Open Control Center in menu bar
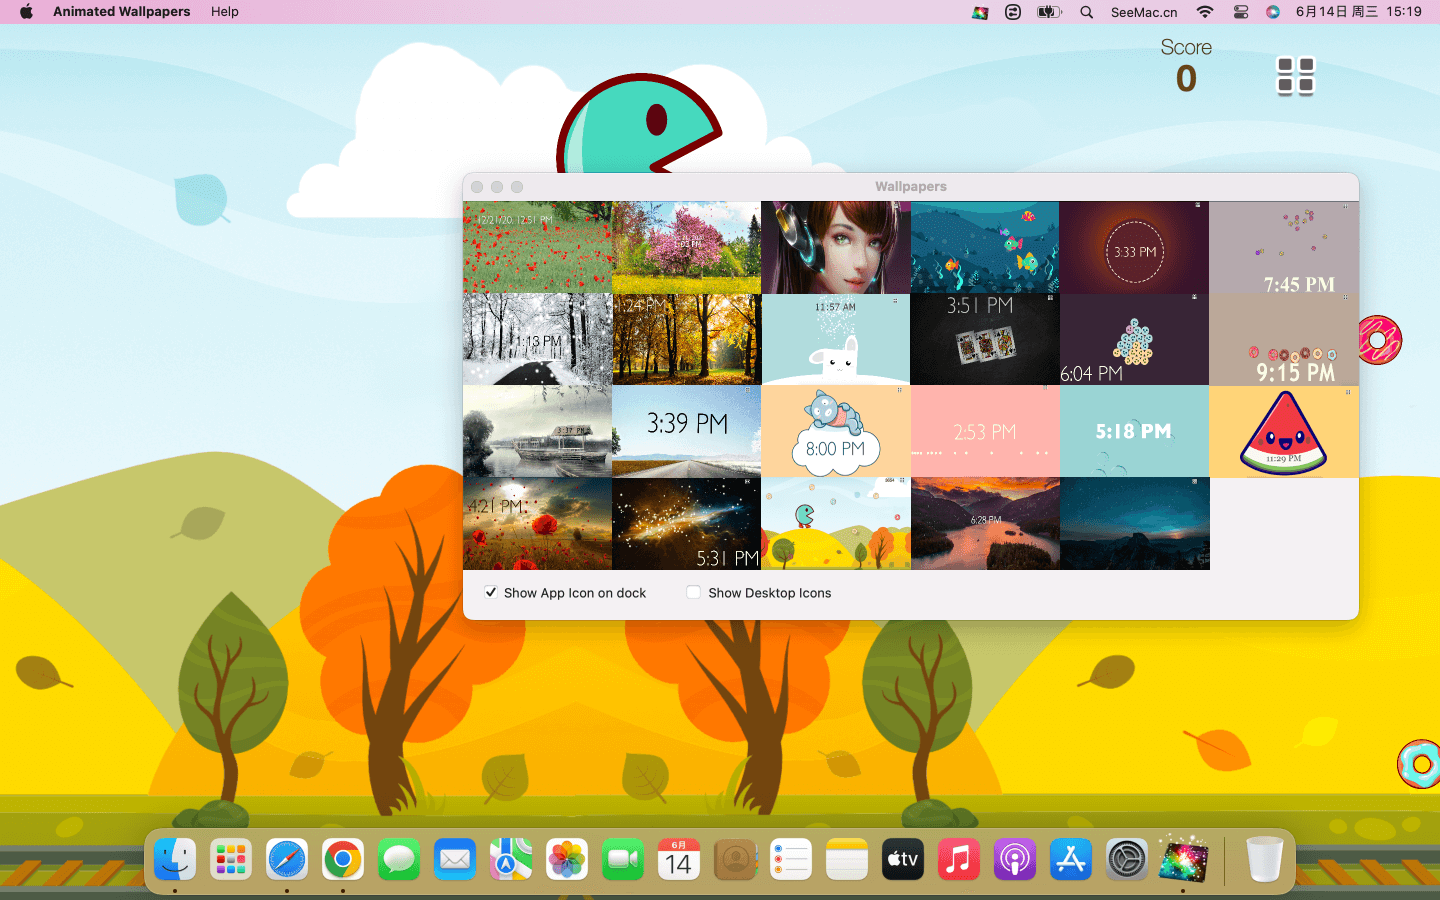1440x900 pixels. pos(1240,12)
